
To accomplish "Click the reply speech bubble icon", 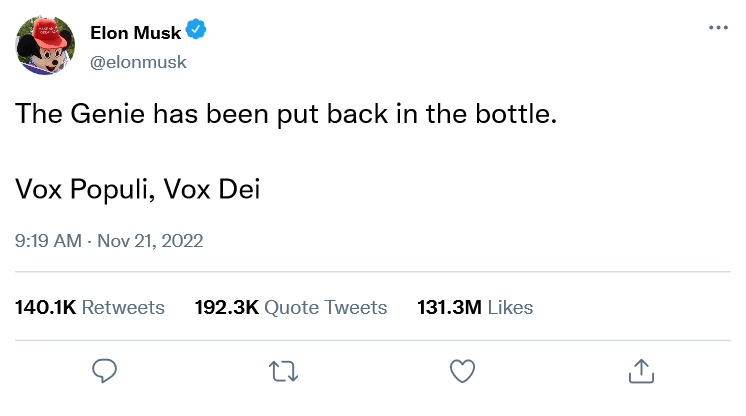I will point(106,370).
